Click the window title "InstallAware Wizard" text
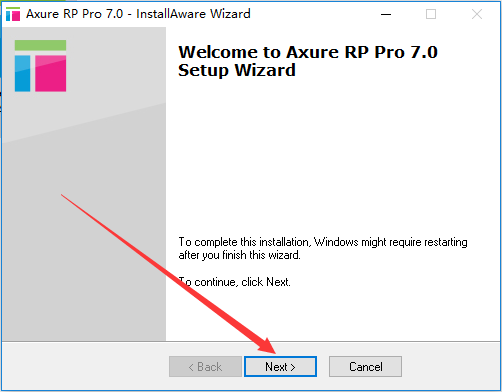This screenshot has height=392, width=502. (x=193, y=14)
